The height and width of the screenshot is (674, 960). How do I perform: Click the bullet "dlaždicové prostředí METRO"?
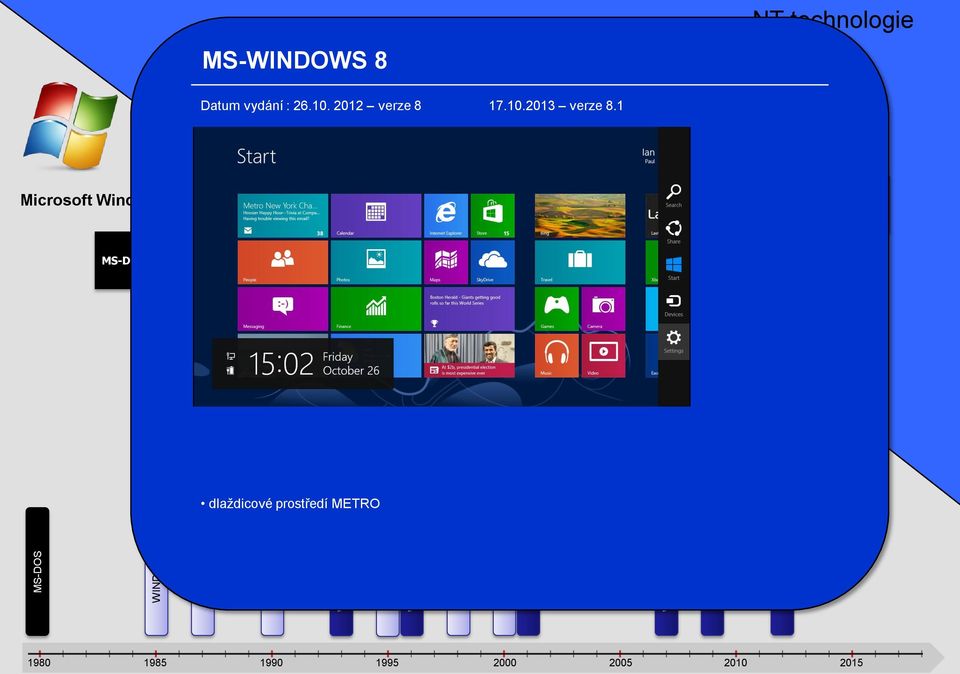coord(290,503)
